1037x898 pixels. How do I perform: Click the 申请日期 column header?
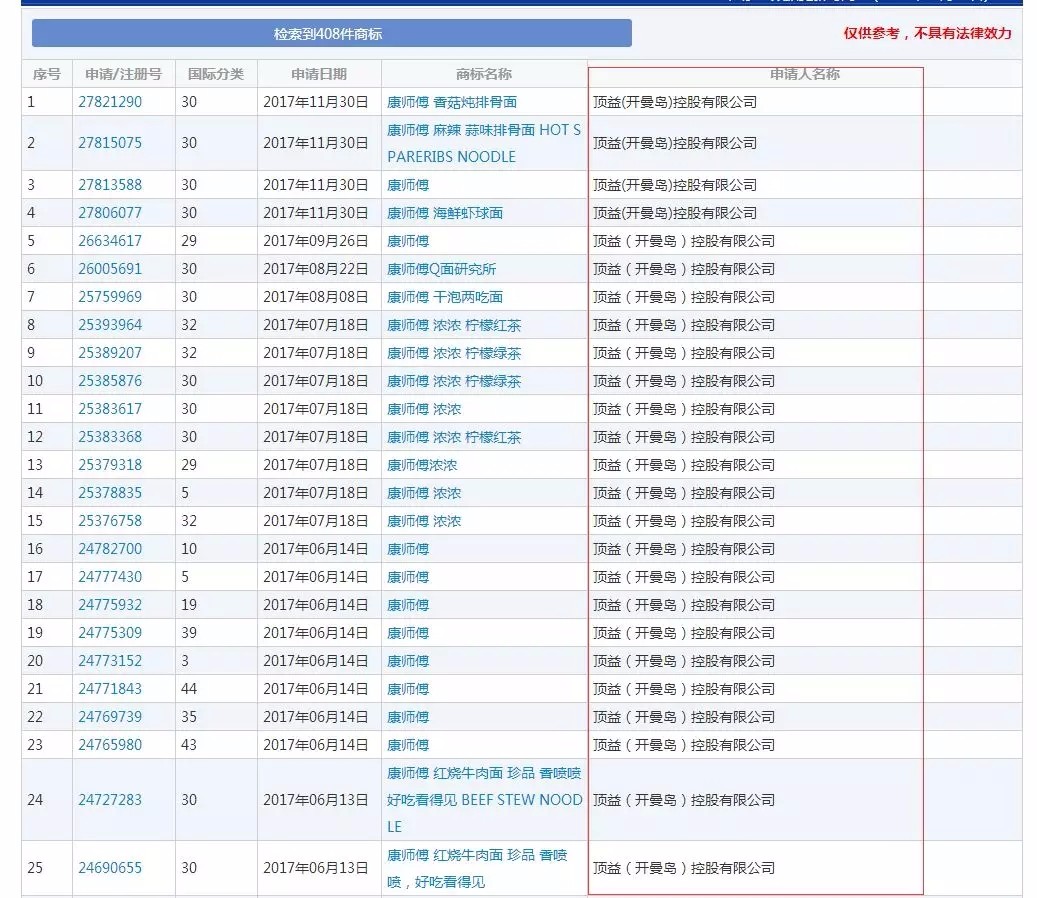tap(319, 74)
